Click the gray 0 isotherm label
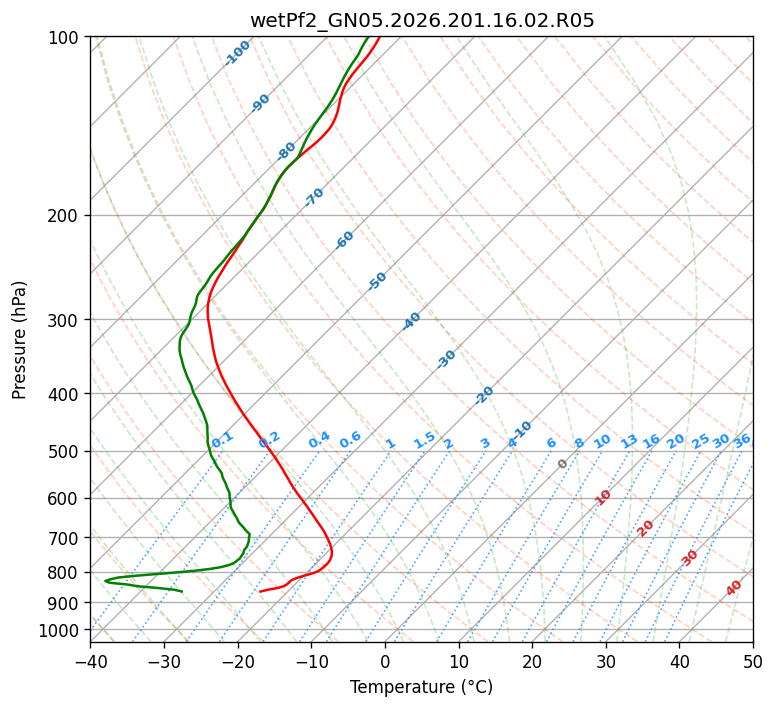This screenshot has height=708, width=775. 562,464
